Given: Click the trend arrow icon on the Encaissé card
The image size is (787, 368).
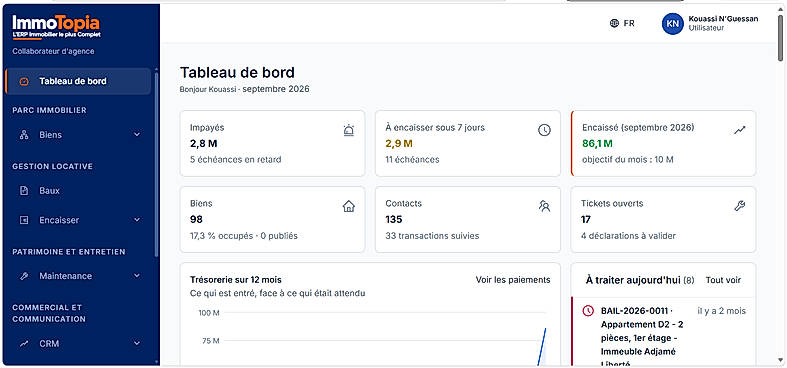Looking at the screenshot, I should click(740, 131).
